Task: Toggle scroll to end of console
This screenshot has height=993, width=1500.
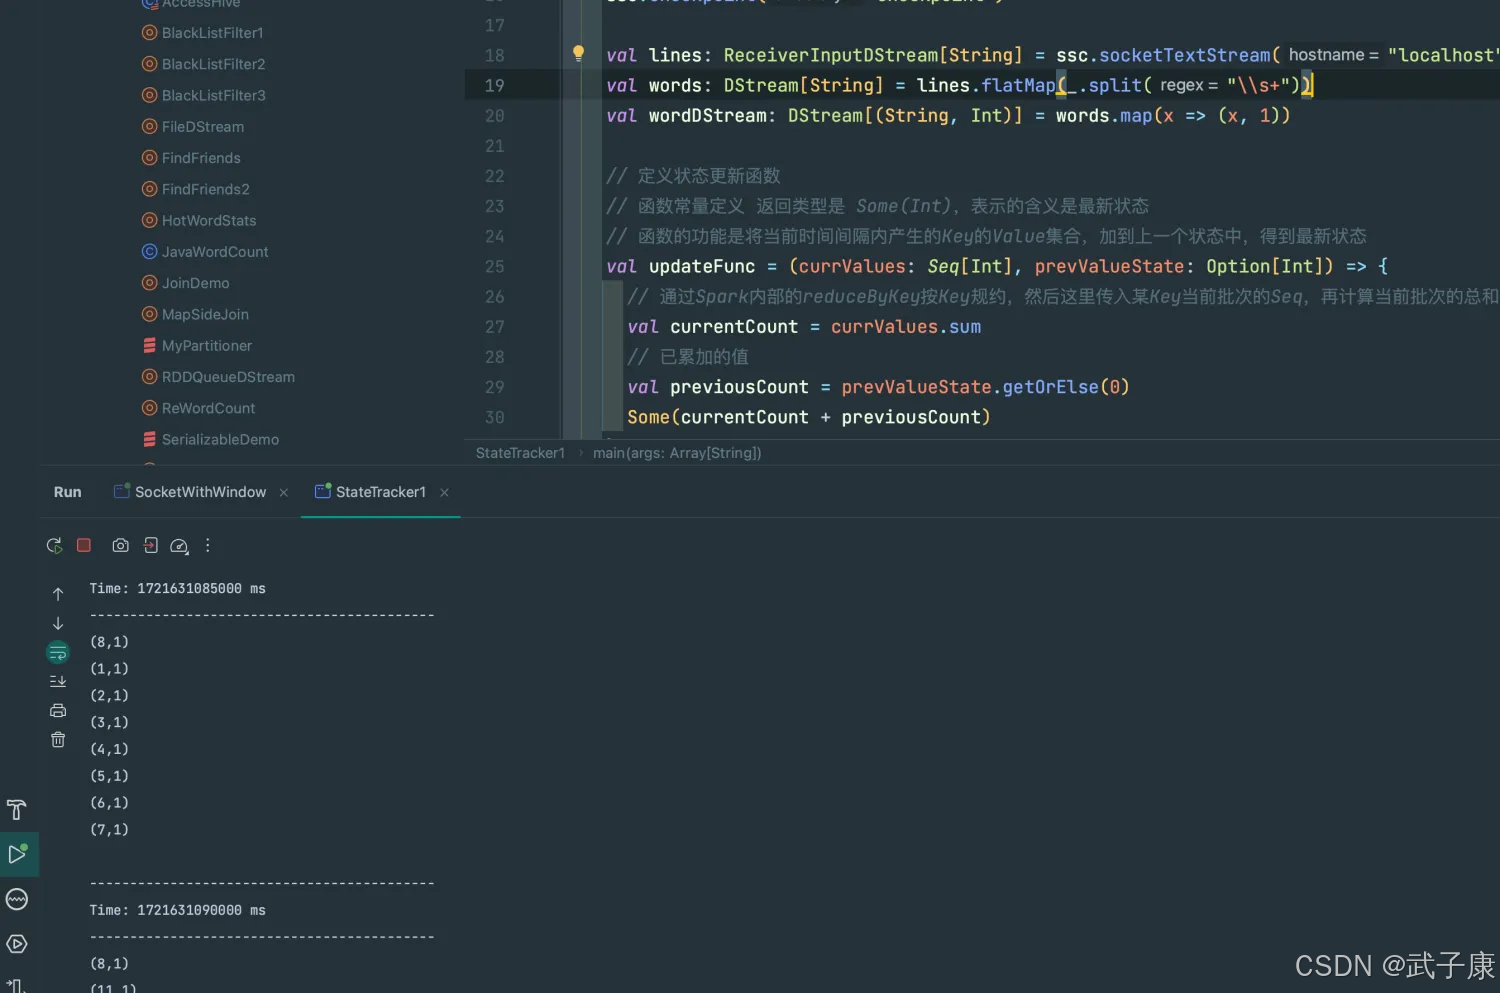Action: click(58, 682)
